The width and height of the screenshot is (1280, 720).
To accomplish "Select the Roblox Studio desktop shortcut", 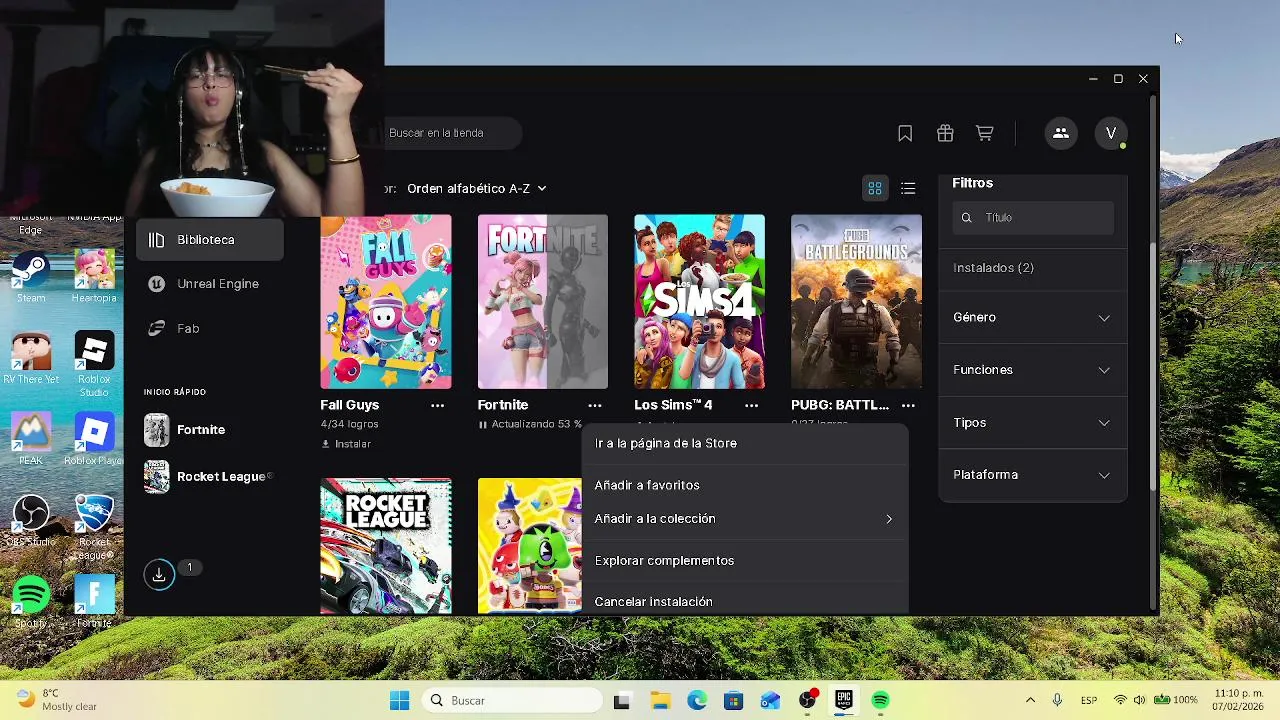I will coord(94,364).
